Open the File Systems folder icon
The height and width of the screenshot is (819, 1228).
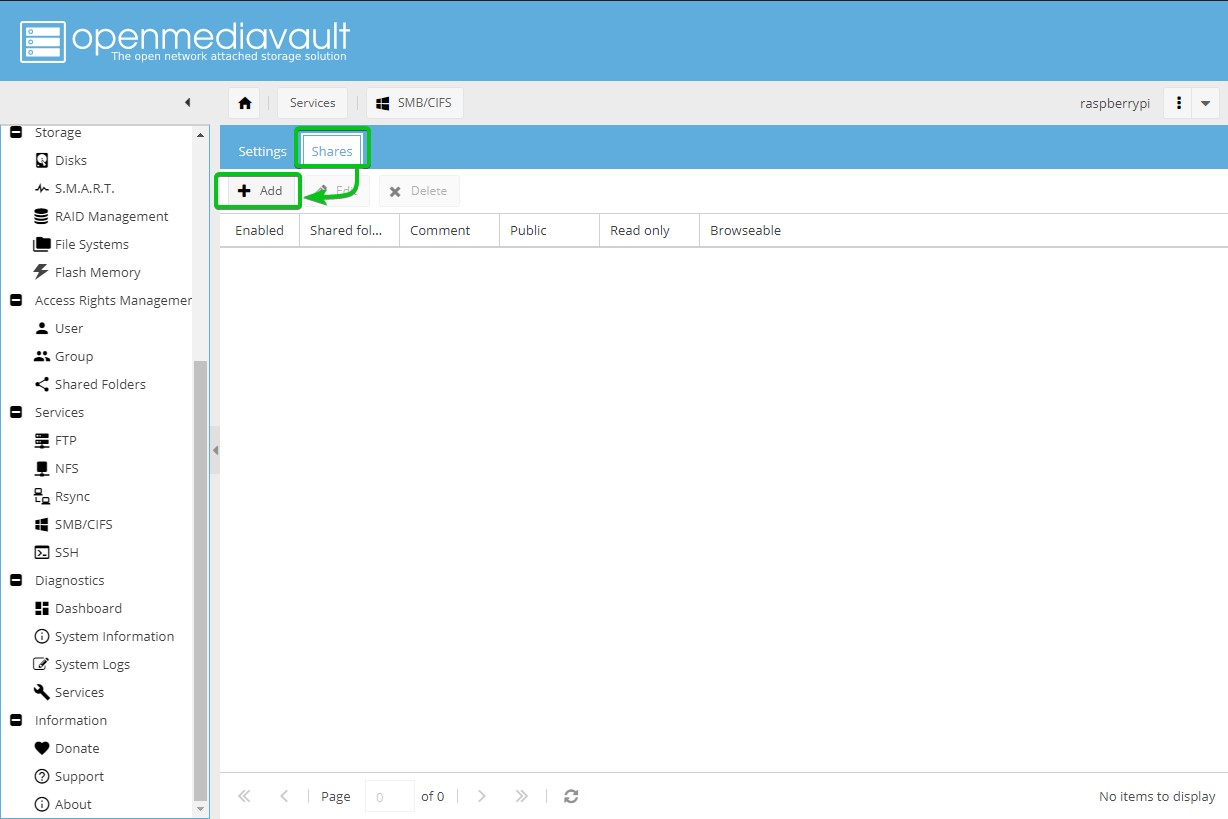click(42, 244)
